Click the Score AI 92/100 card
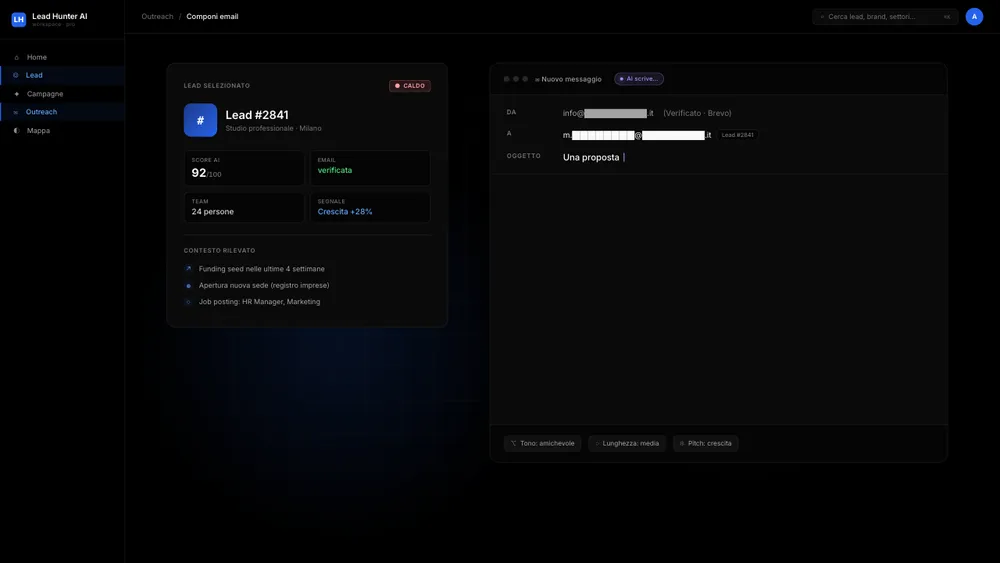The image size is (1000, 563). (x=244, y=168)
